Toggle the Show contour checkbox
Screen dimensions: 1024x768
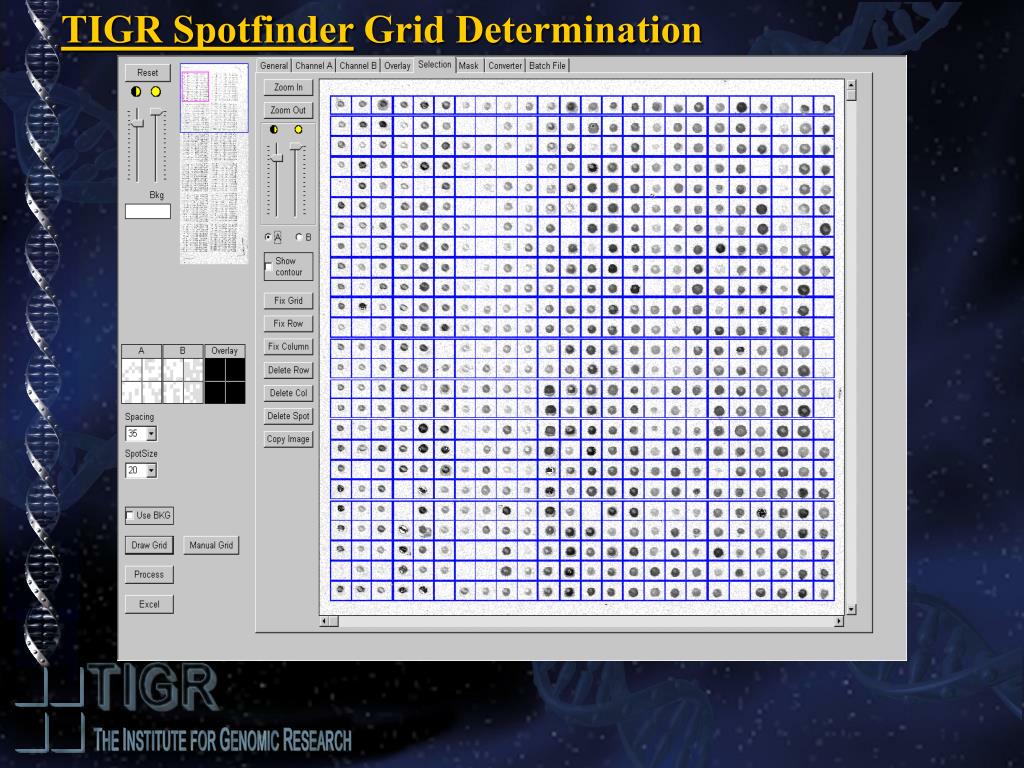268,266
